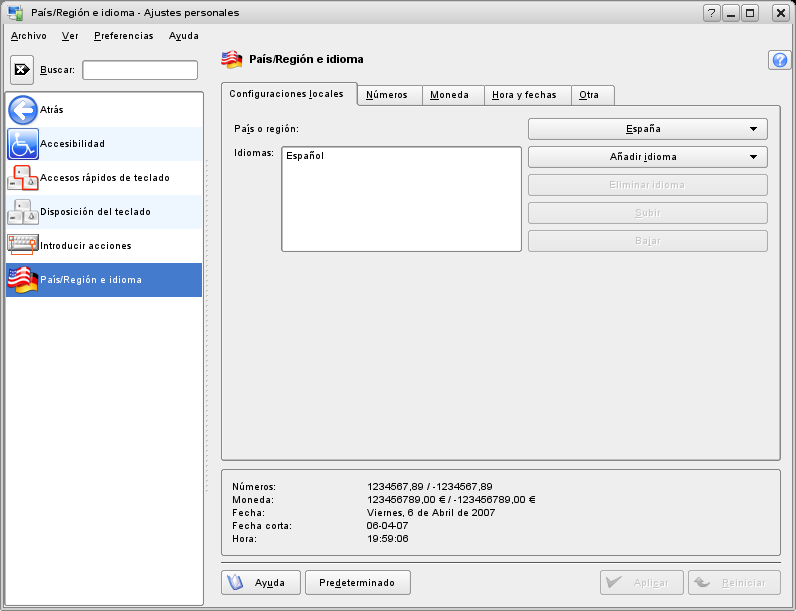Select the Accesos rápidos de teclado icon
The image size is (796, 611).
pyautogui.click(x=22, y=178)
